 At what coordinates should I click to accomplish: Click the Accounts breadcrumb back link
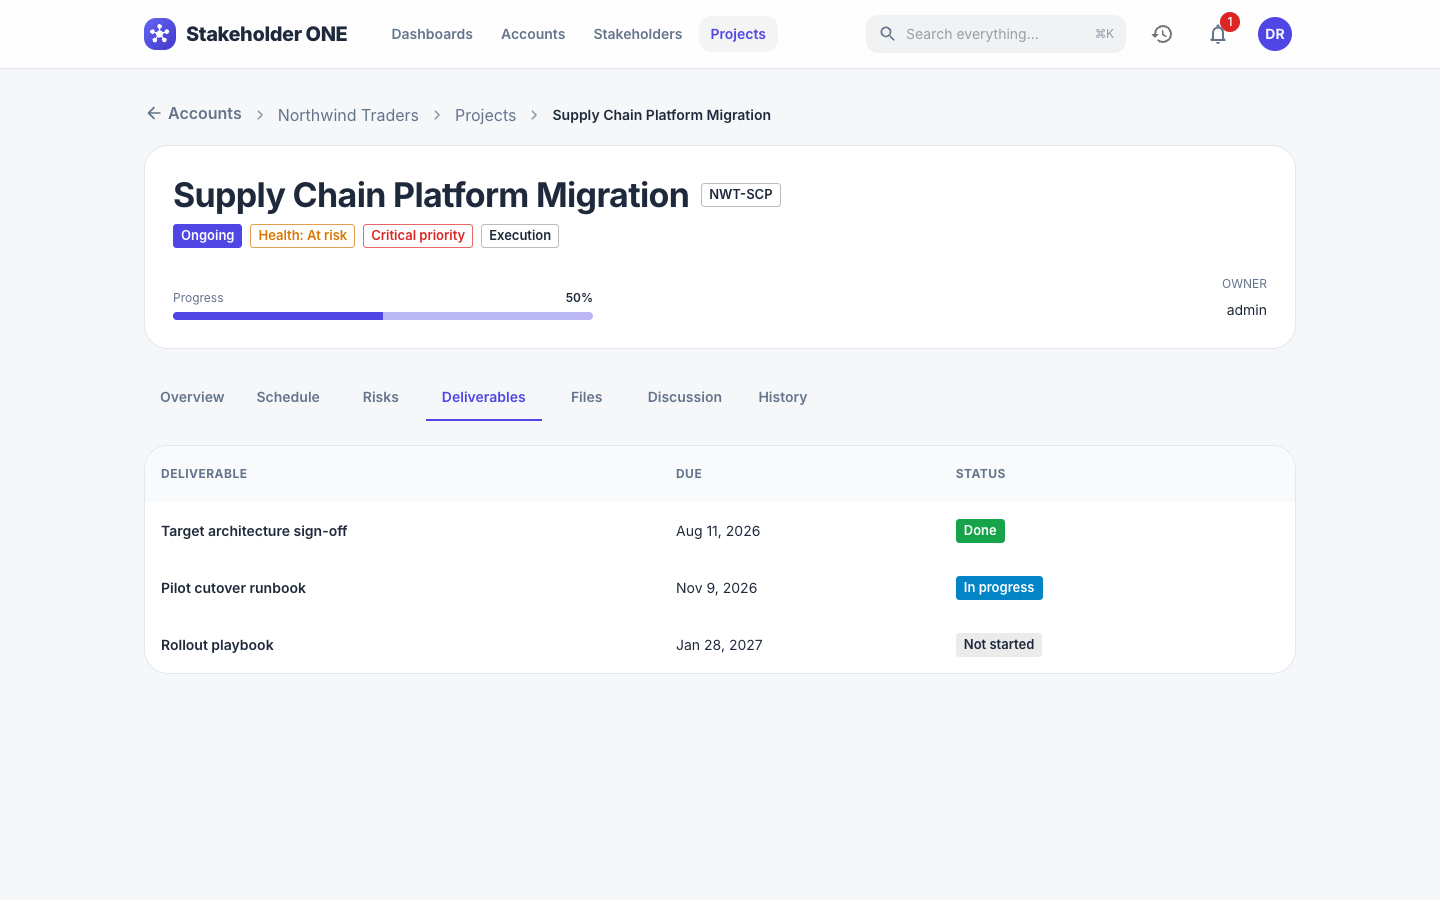coord(194,113)
